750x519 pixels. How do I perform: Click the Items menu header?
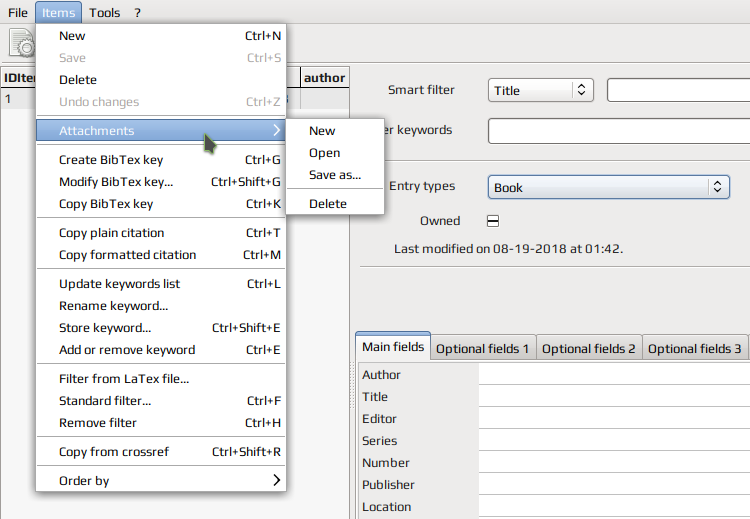point(58,12)
